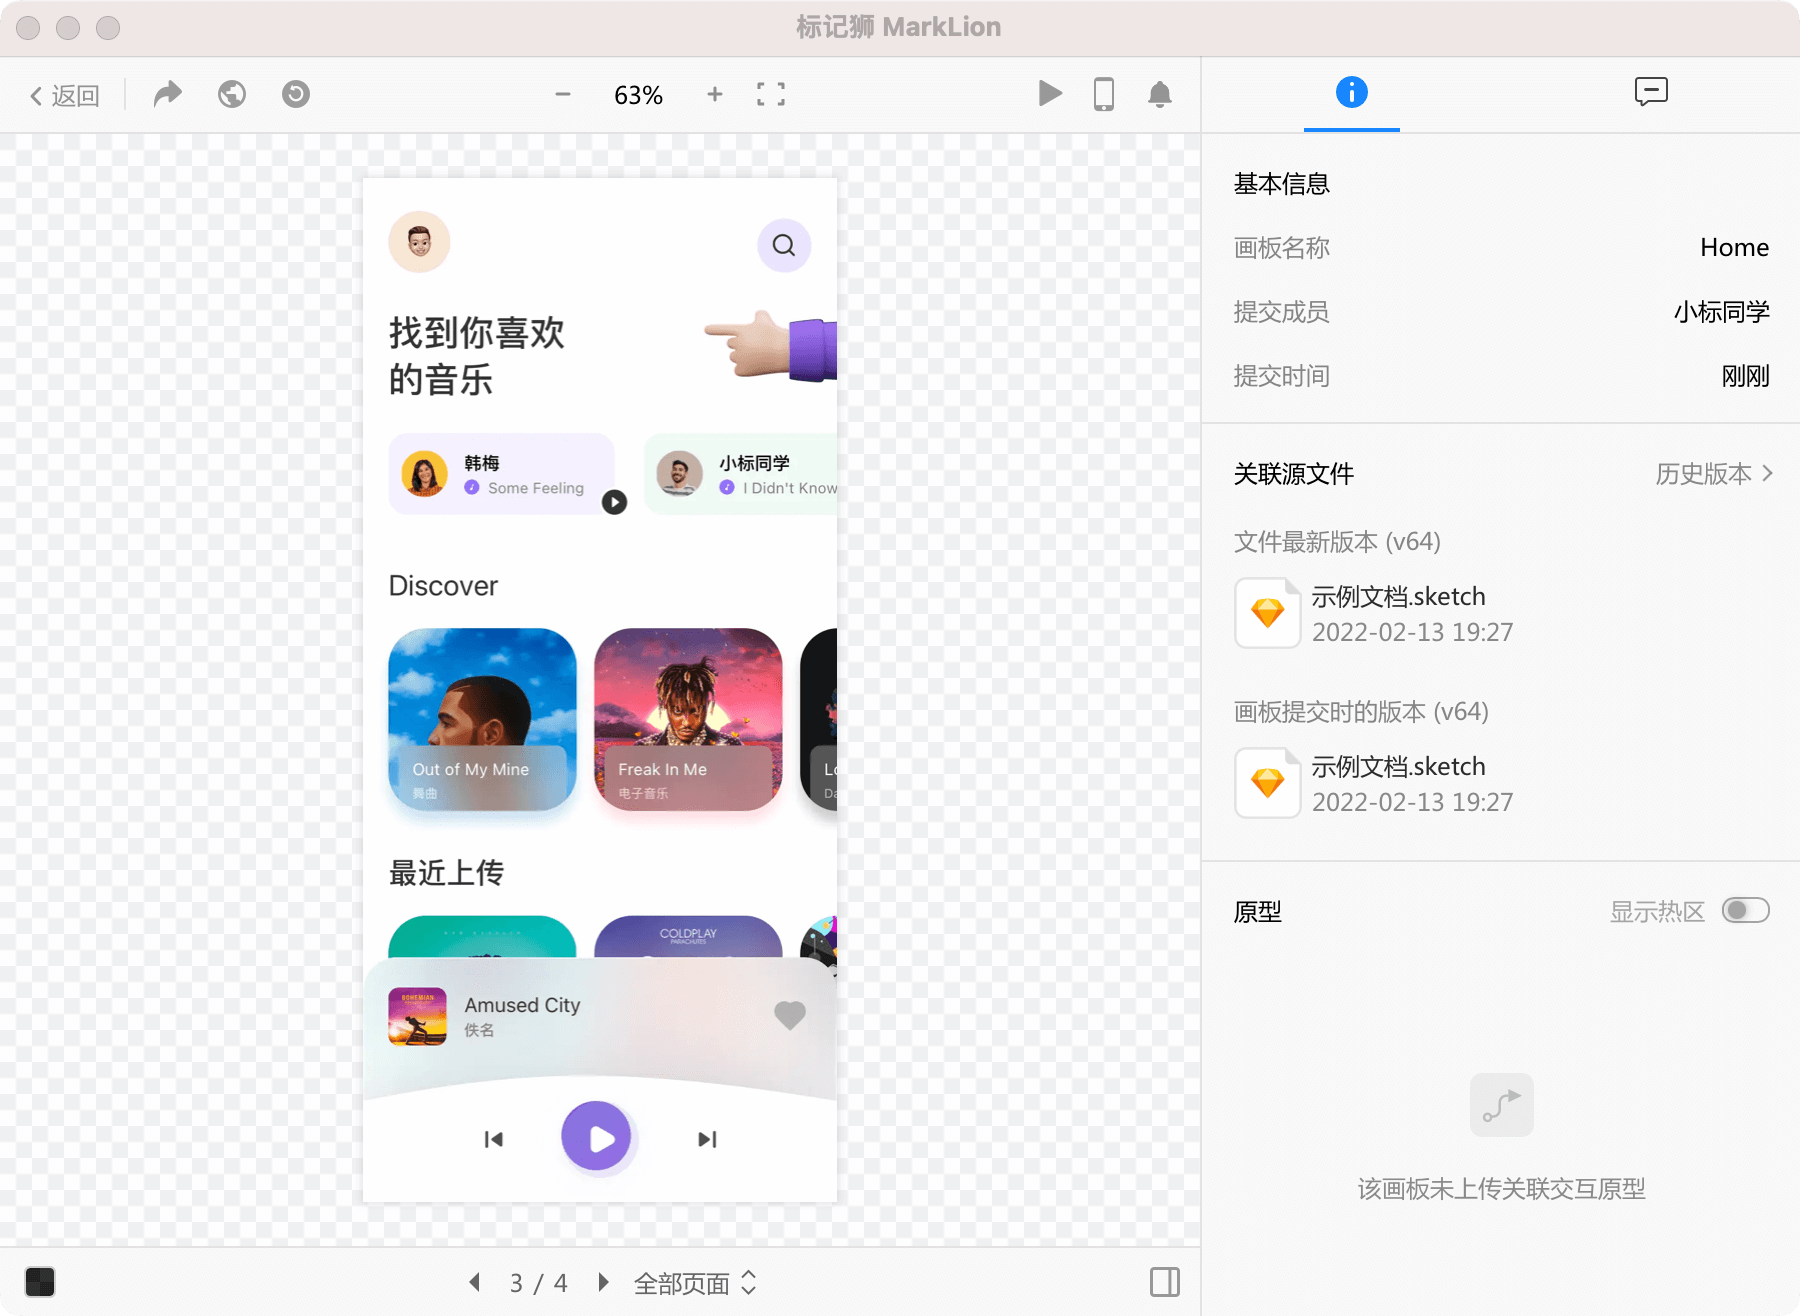
Task: Click the 63% zoom level control
Action: pyautogui.click(x=638, y=95)
